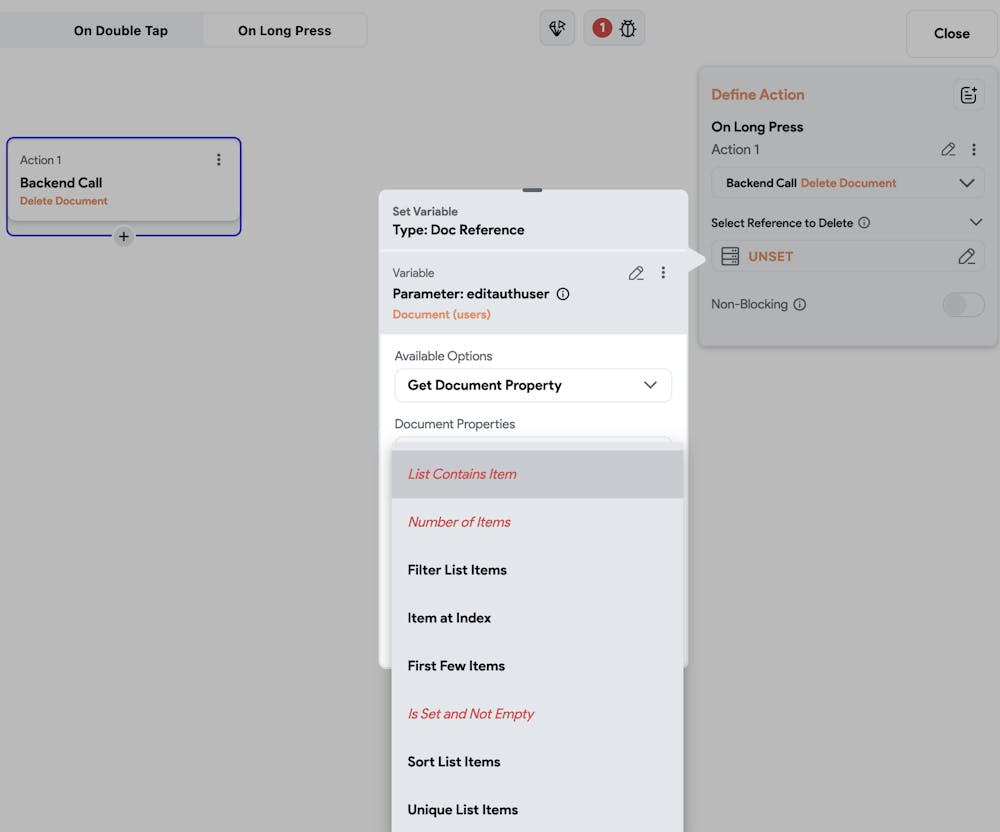Select Filter List Items option

[x=457, y=570]
